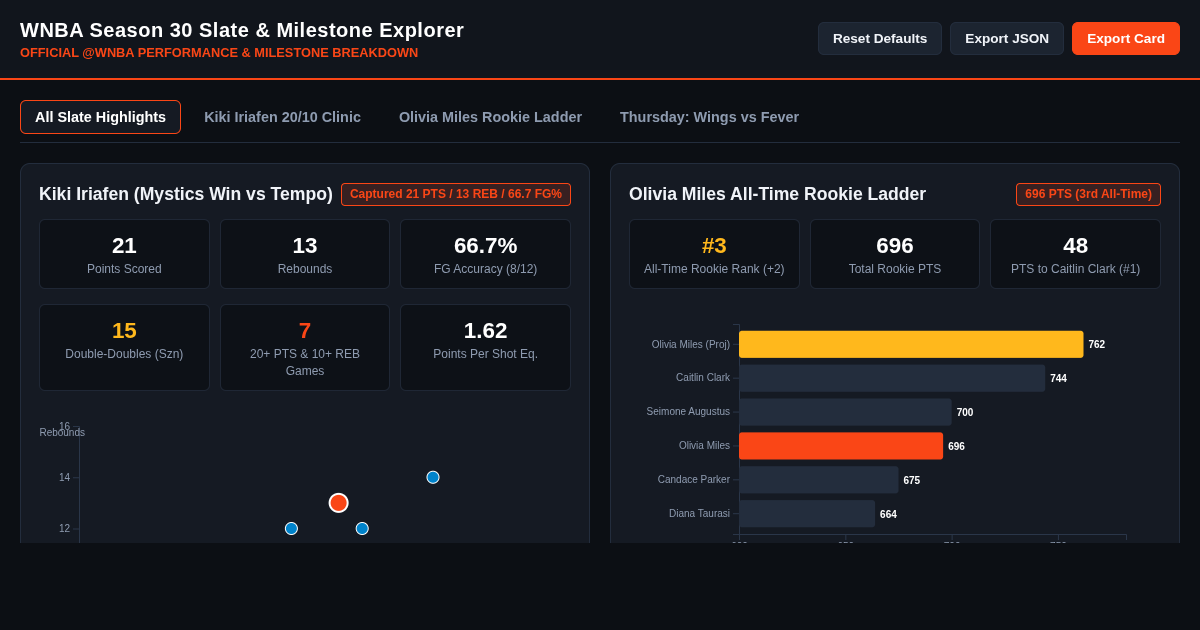This screenshot has height=630, width=1200.
Task: Select the Rebounds 13 stat card
Action: pyautogui.click(x=305, y=254)
